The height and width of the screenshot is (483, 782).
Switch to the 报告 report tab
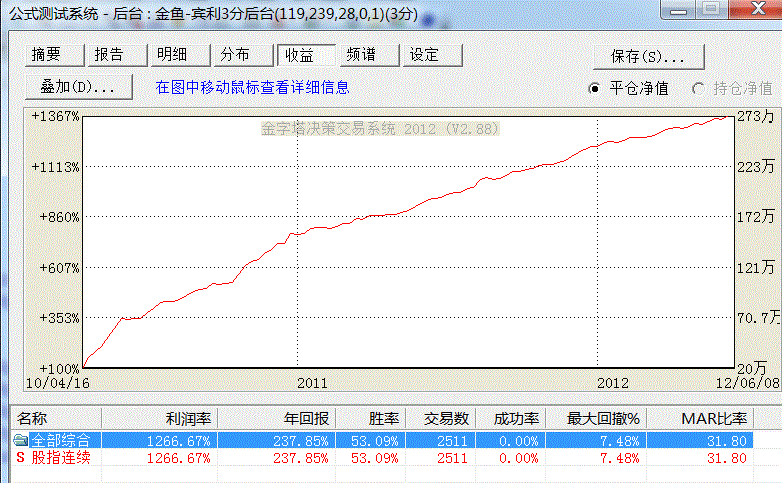pyautogui.click(x=117, y=55)
